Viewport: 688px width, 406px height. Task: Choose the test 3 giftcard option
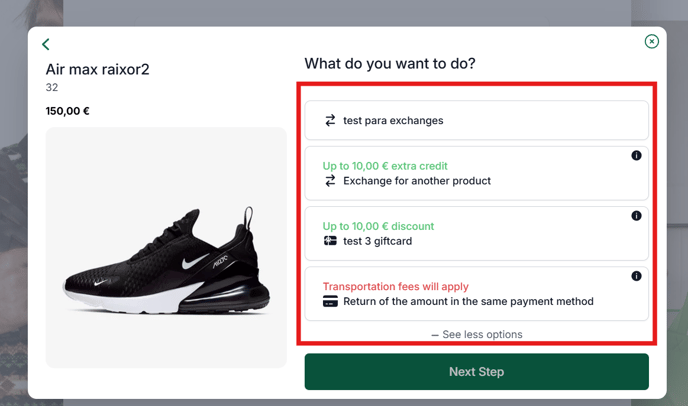pos(477,234)
